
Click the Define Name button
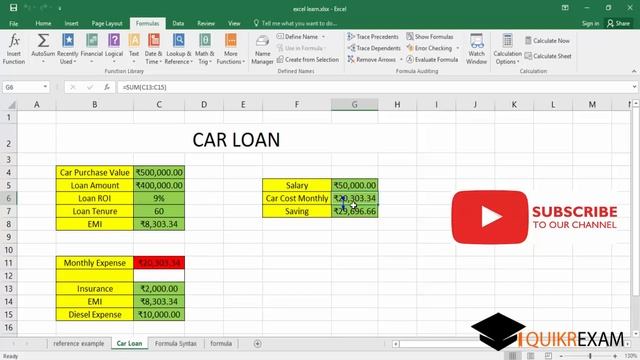(x=298, y=37)
